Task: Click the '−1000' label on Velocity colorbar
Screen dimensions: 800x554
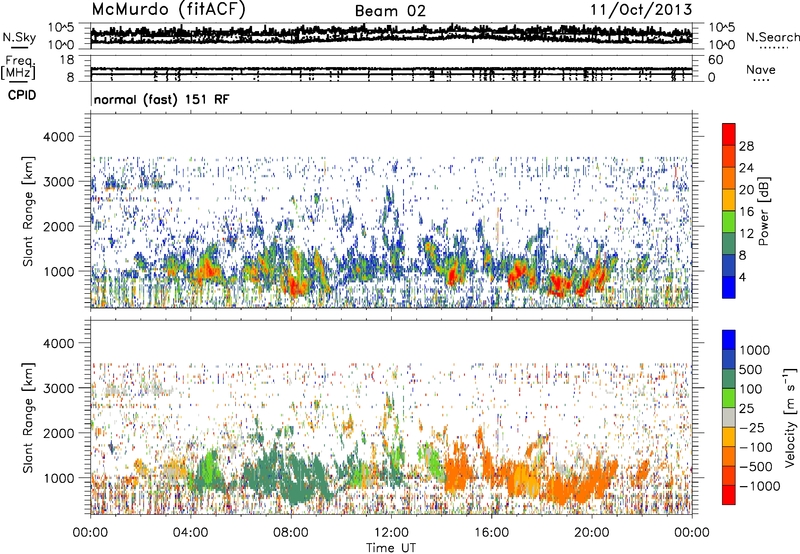Action: tap(759, 486)
